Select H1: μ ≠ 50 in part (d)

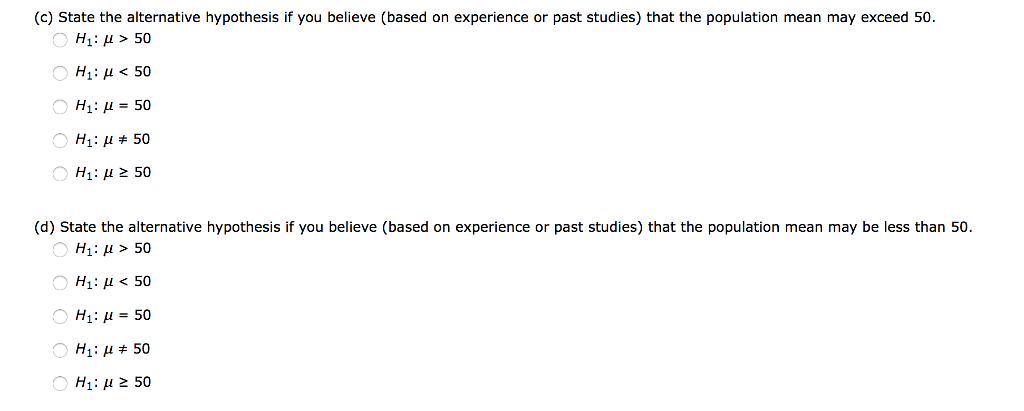[60, 350]
